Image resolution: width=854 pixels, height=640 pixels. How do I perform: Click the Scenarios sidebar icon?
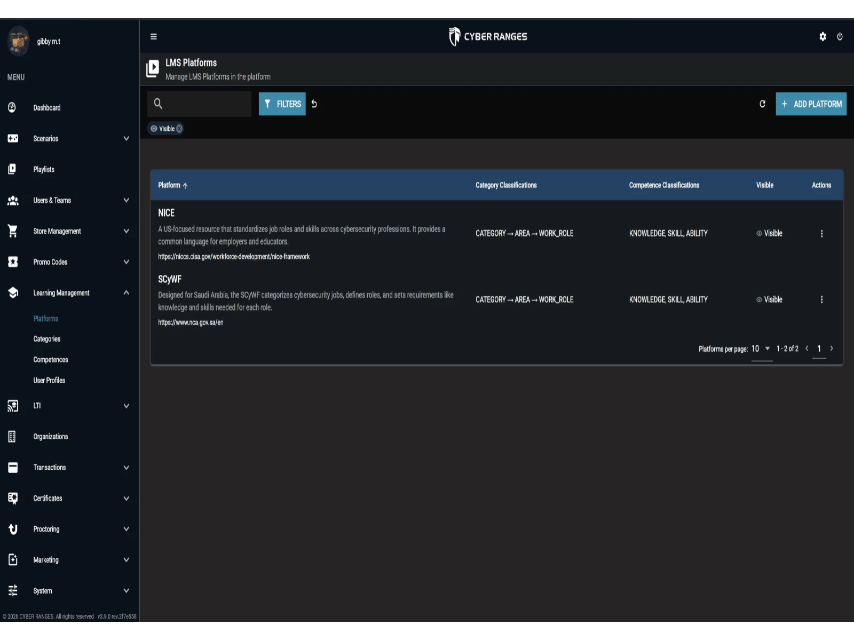[x=13, y=138]
